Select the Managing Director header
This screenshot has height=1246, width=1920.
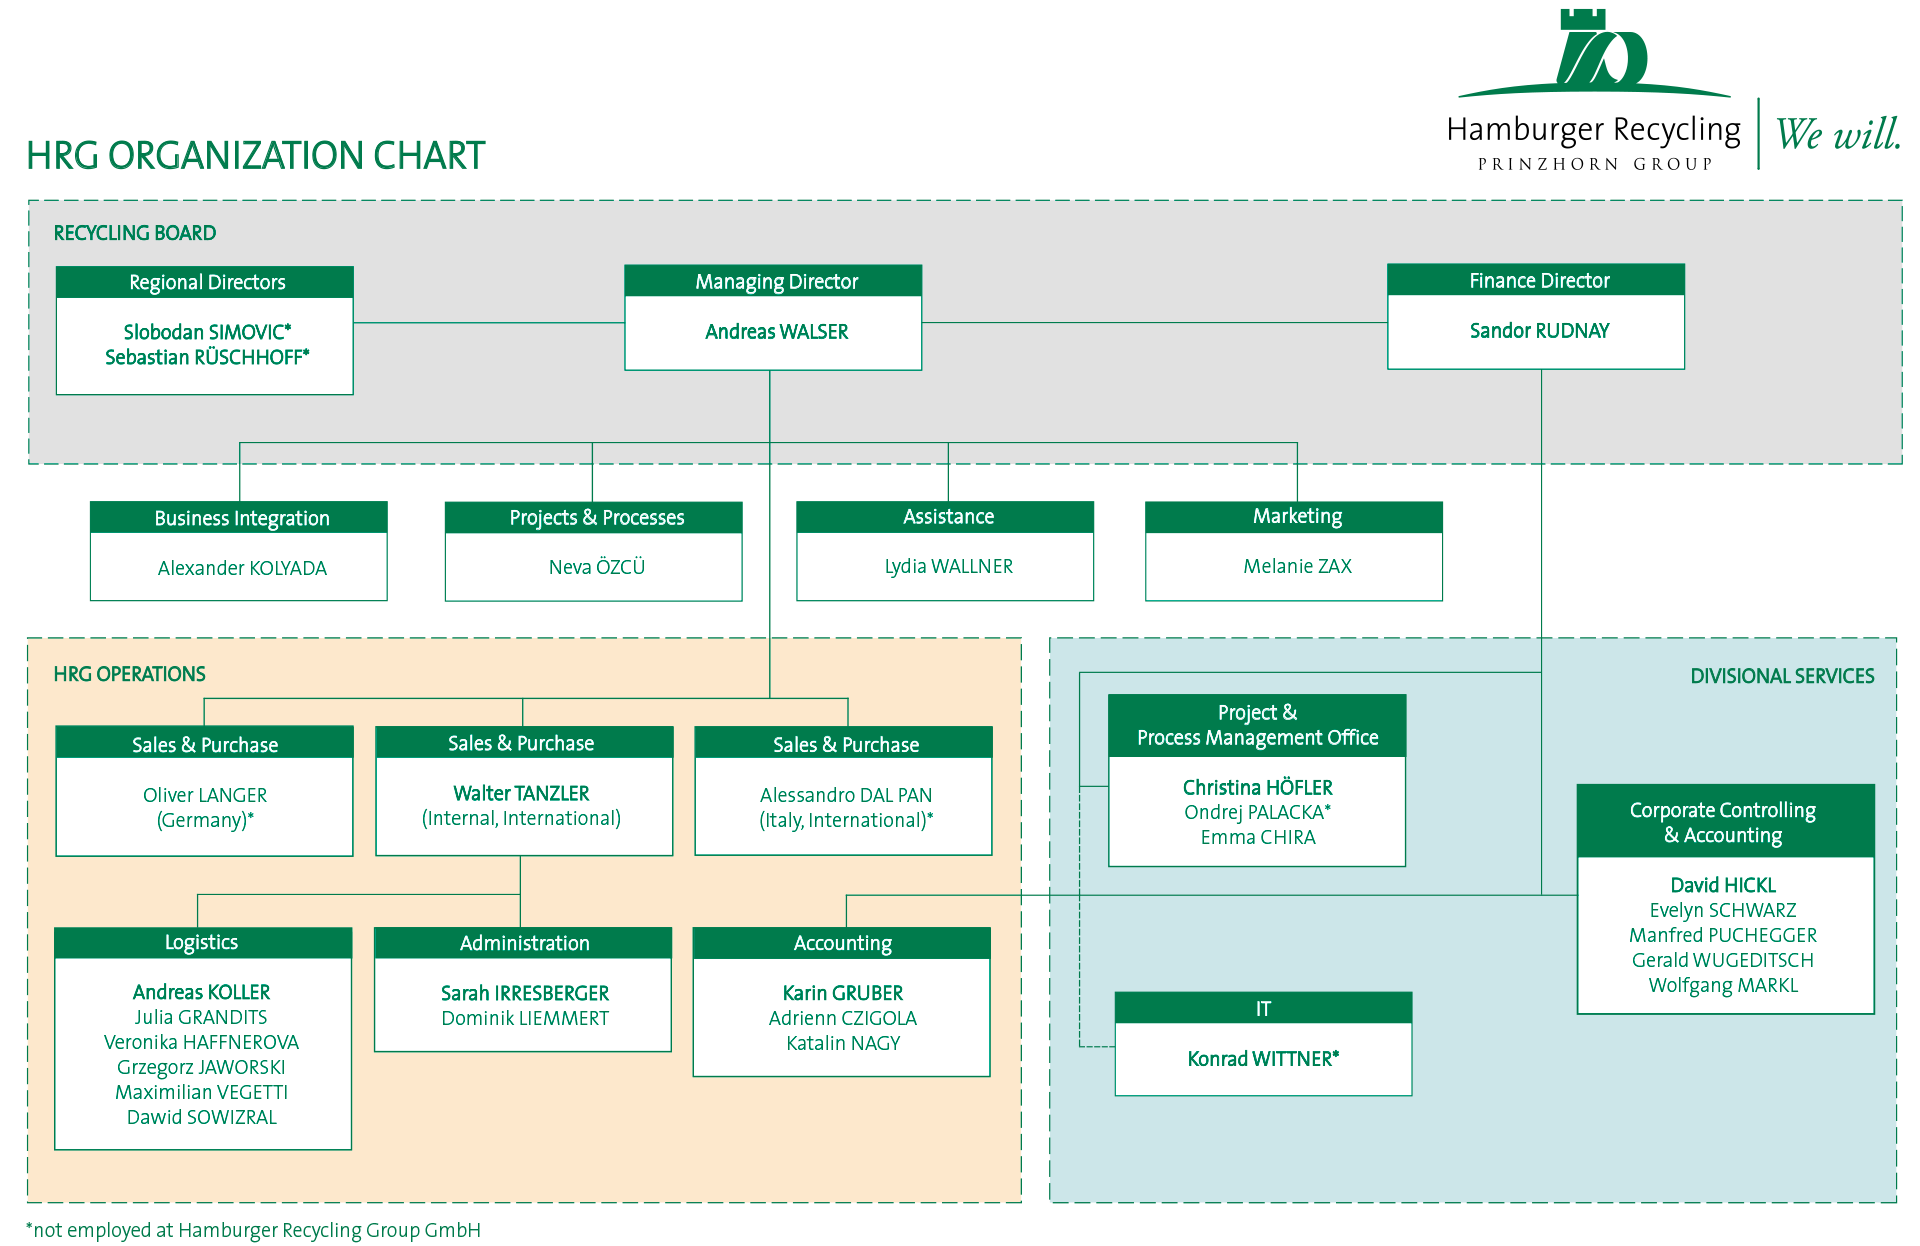773,281
